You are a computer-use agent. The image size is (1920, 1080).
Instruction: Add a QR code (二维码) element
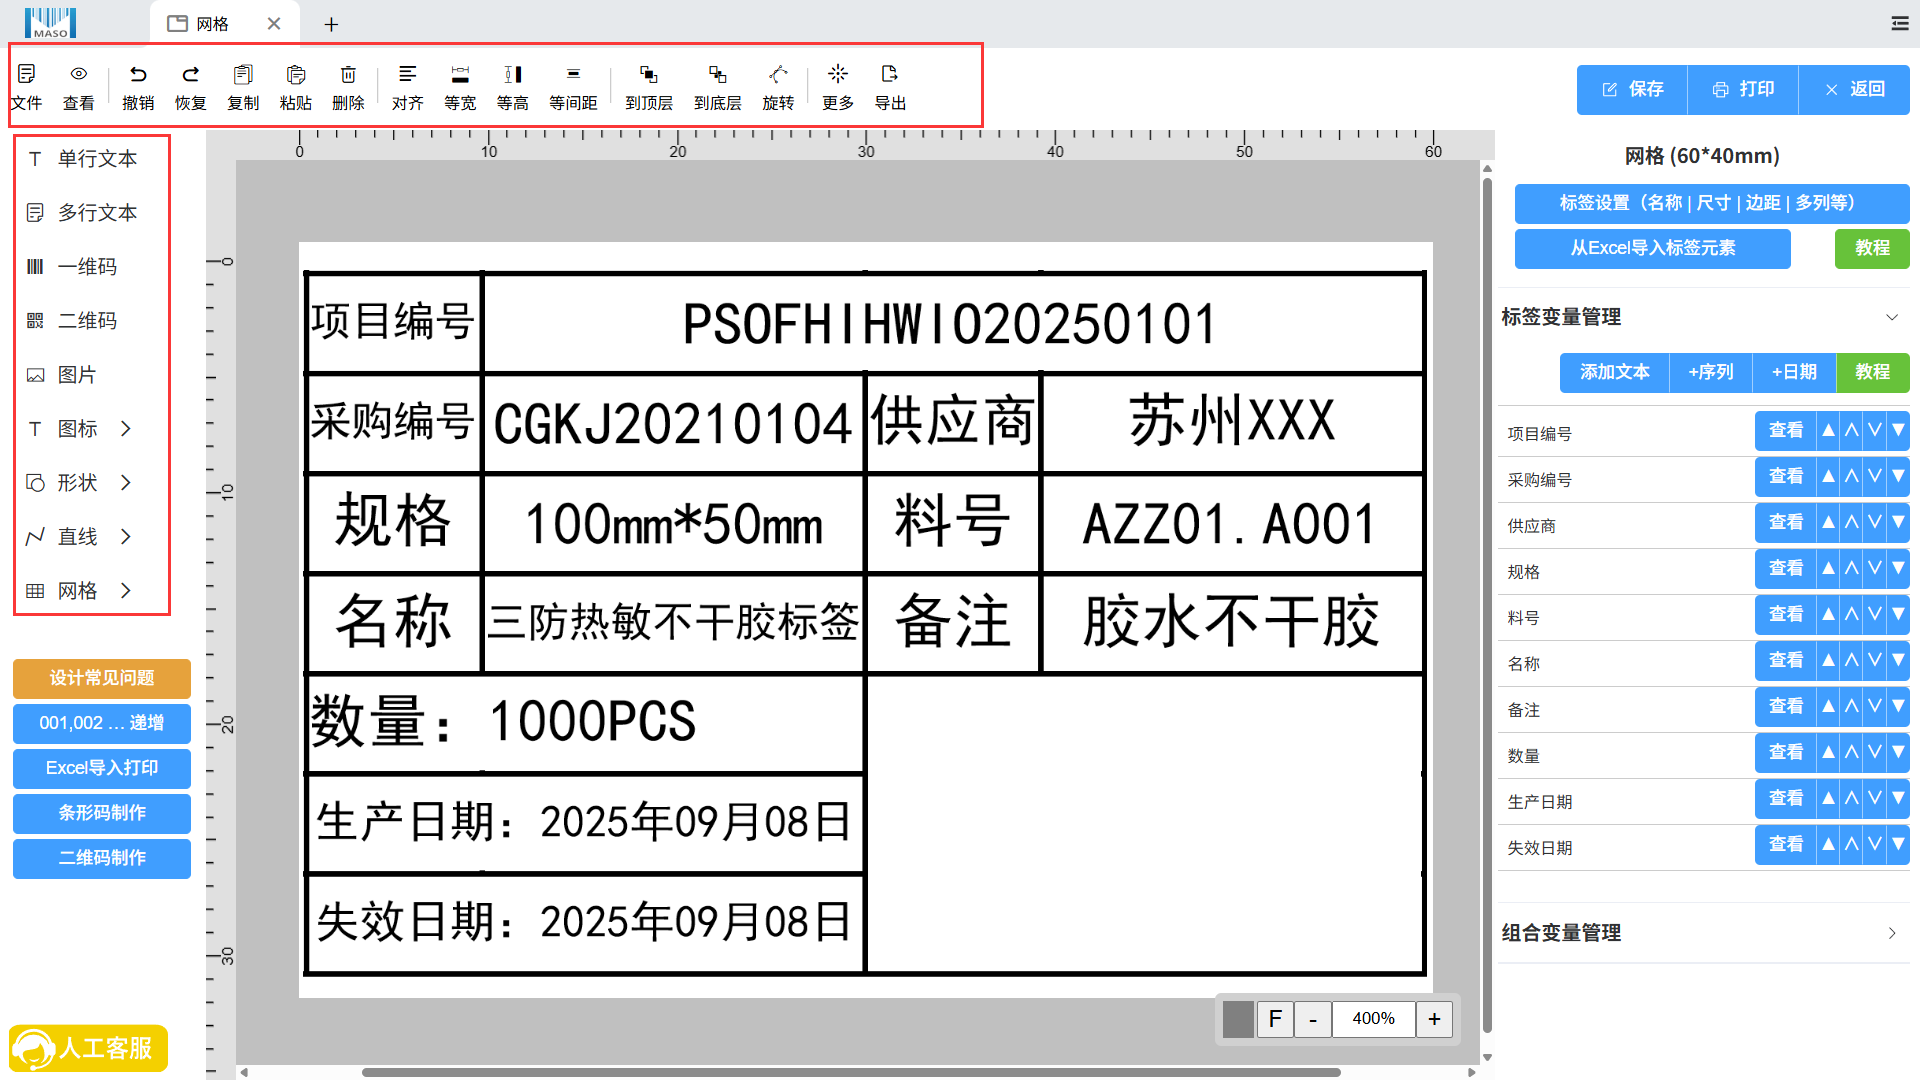click(87, 321)
